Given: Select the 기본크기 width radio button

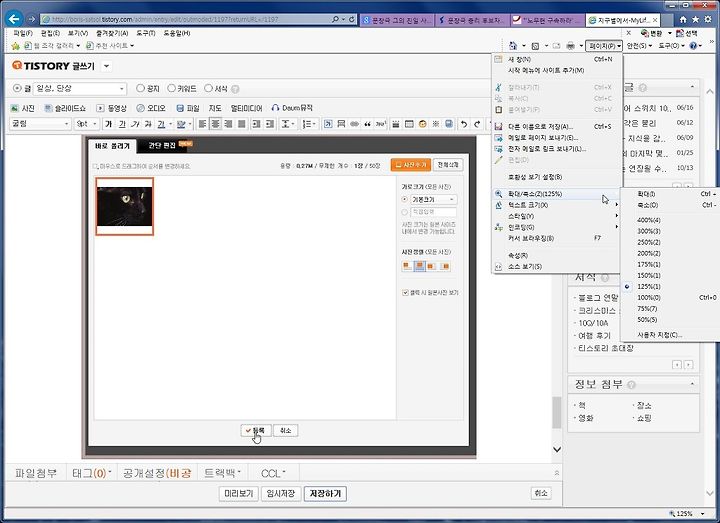Looking at the screenshot, I should [x=405, y=200].
